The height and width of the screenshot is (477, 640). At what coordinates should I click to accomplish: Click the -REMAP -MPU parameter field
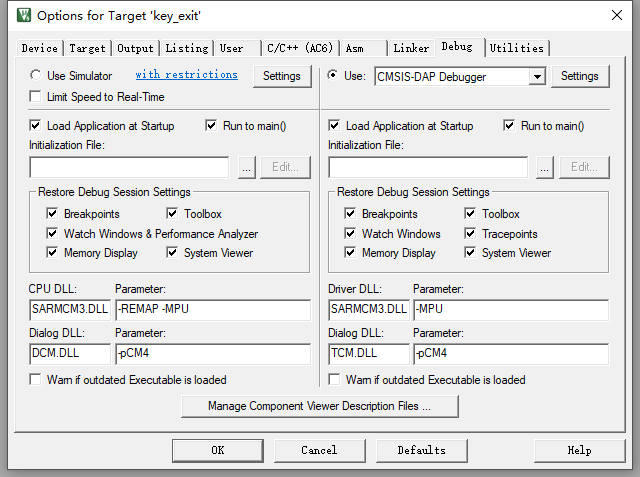pos(213,309)
